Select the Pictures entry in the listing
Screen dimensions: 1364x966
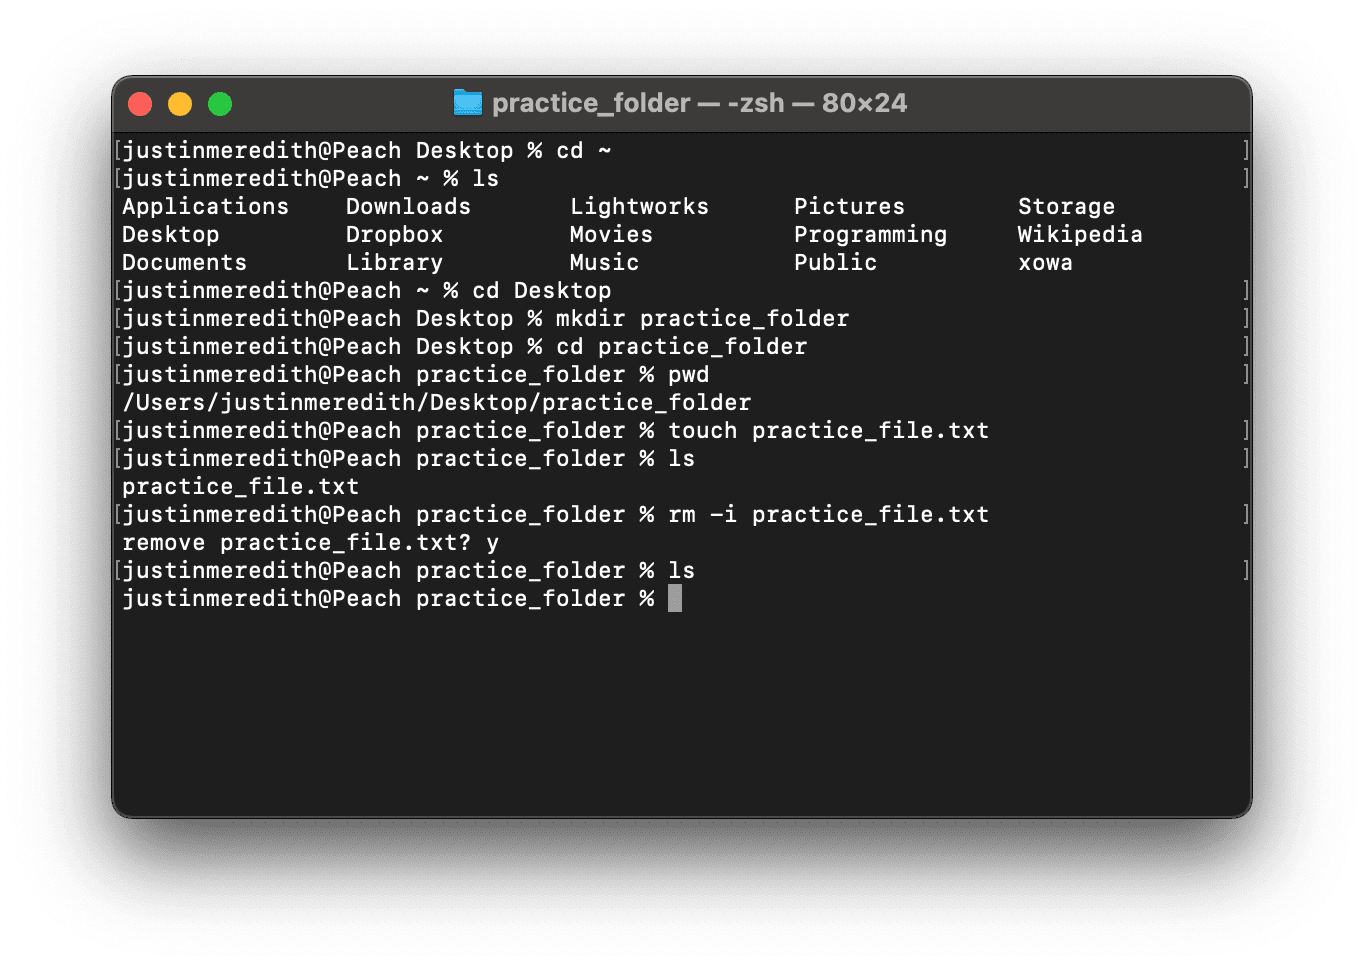pyautogui.click(x=849, y=206)
